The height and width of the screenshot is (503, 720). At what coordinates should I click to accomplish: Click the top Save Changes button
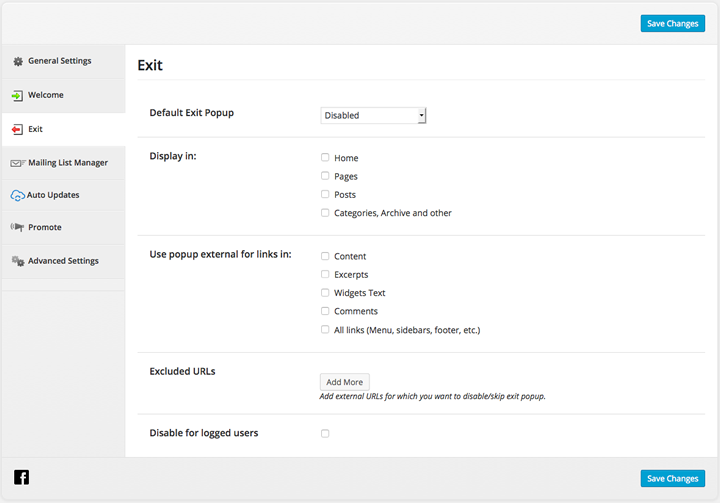click(673, 23)
